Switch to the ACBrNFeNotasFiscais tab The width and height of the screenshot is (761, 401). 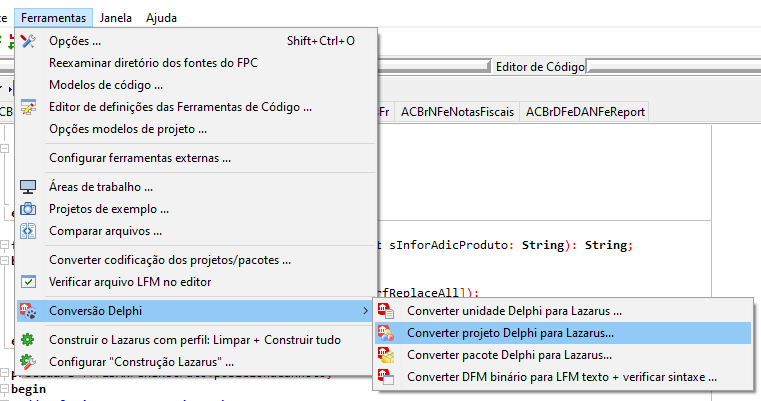[x=457, y=112]
